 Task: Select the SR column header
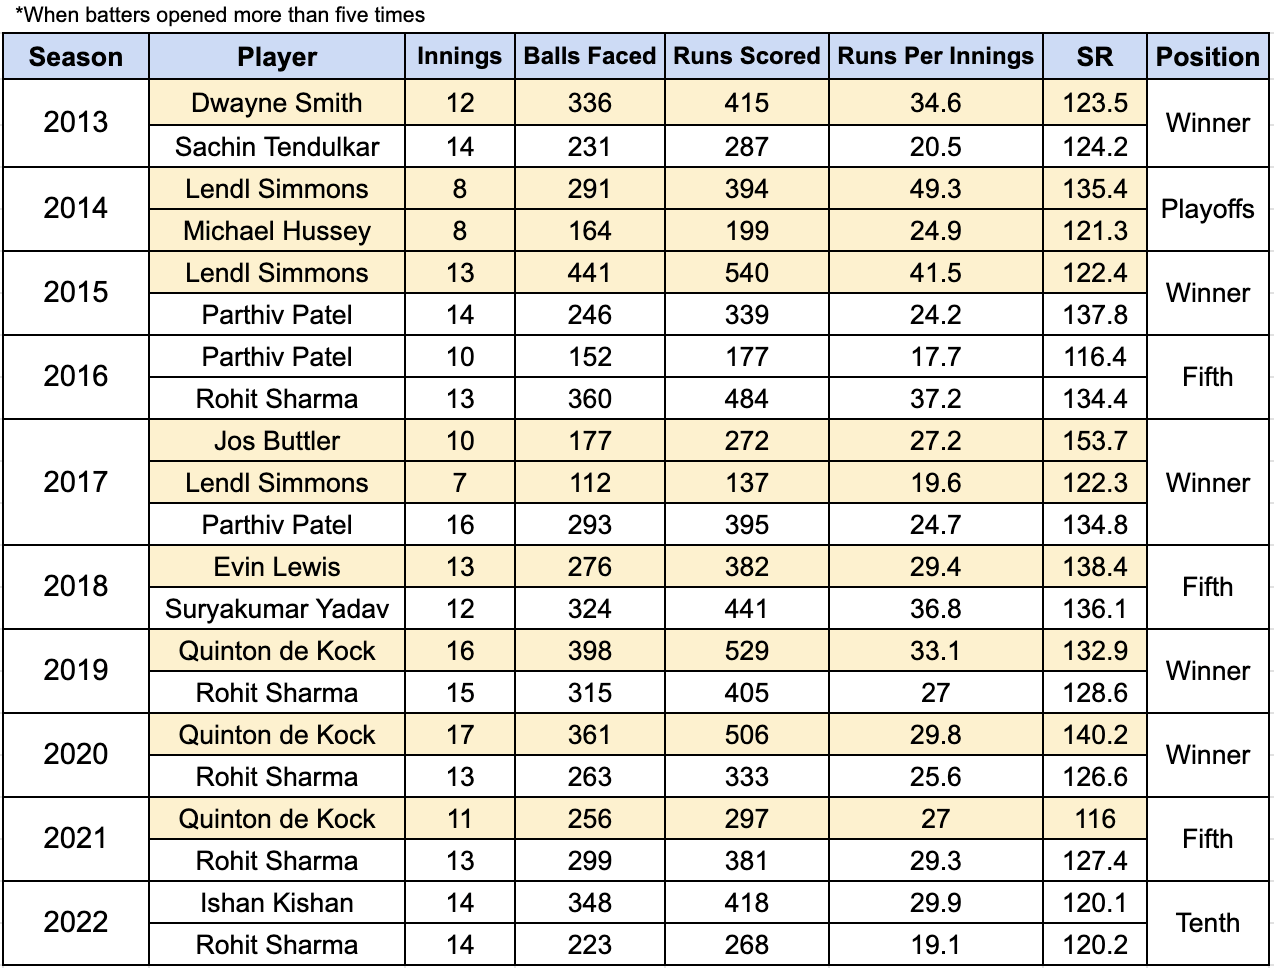(x=1095, y=57)
